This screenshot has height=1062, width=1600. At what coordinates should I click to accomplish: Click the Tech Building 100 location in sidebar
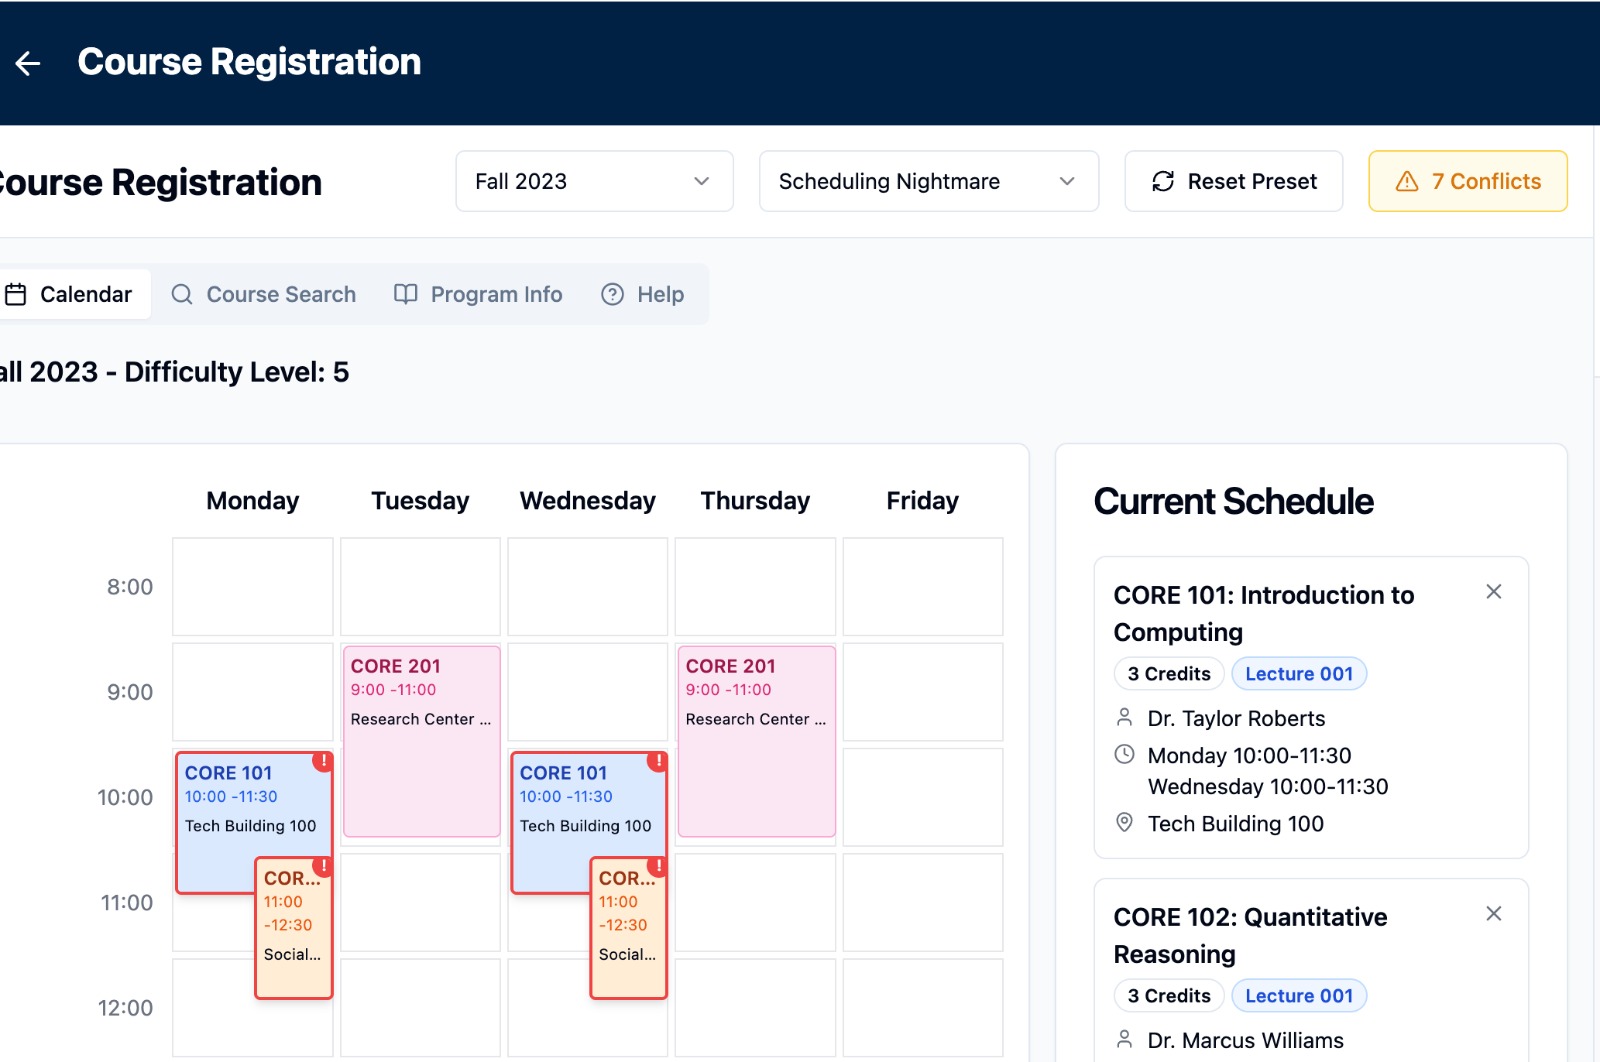click(x=1235, y=824)
